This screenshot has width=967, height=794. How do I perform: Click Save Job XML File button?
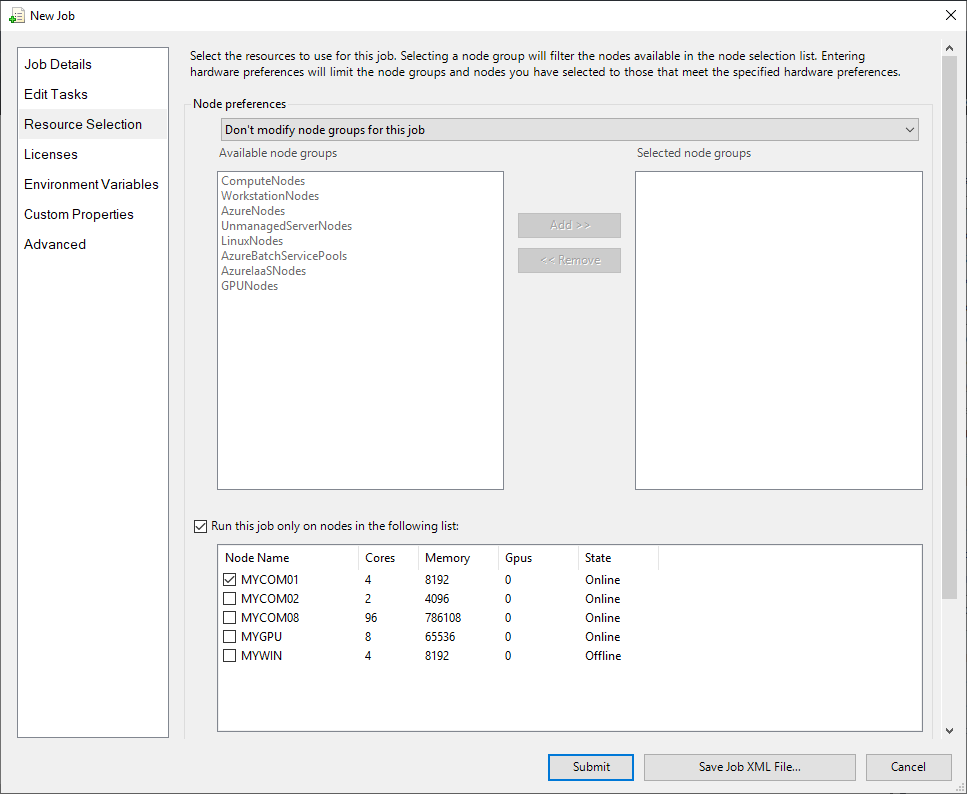[x=749, y=767]
